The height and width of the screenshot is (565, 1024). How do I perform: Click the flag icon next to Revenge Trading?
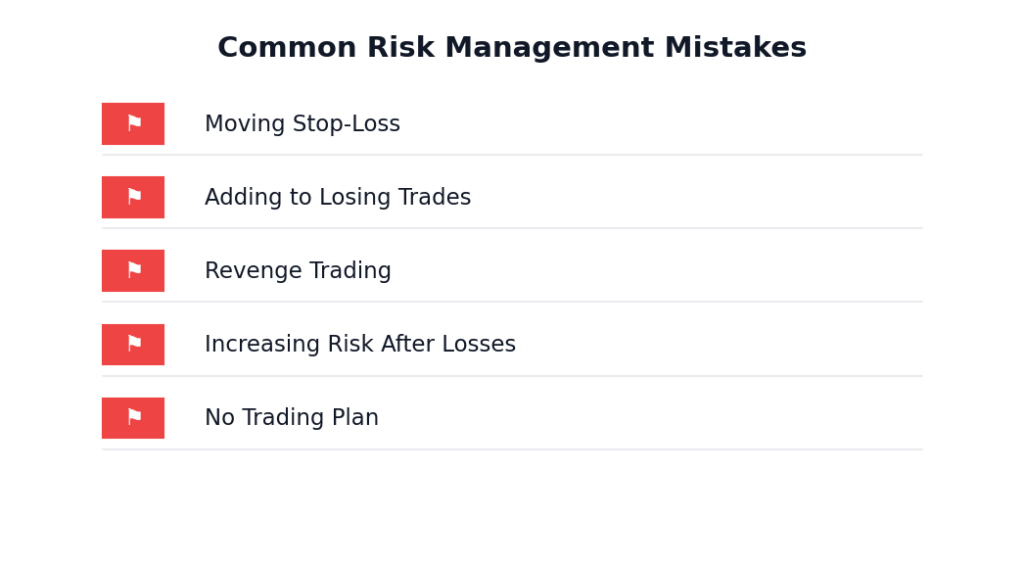(133, 271)
